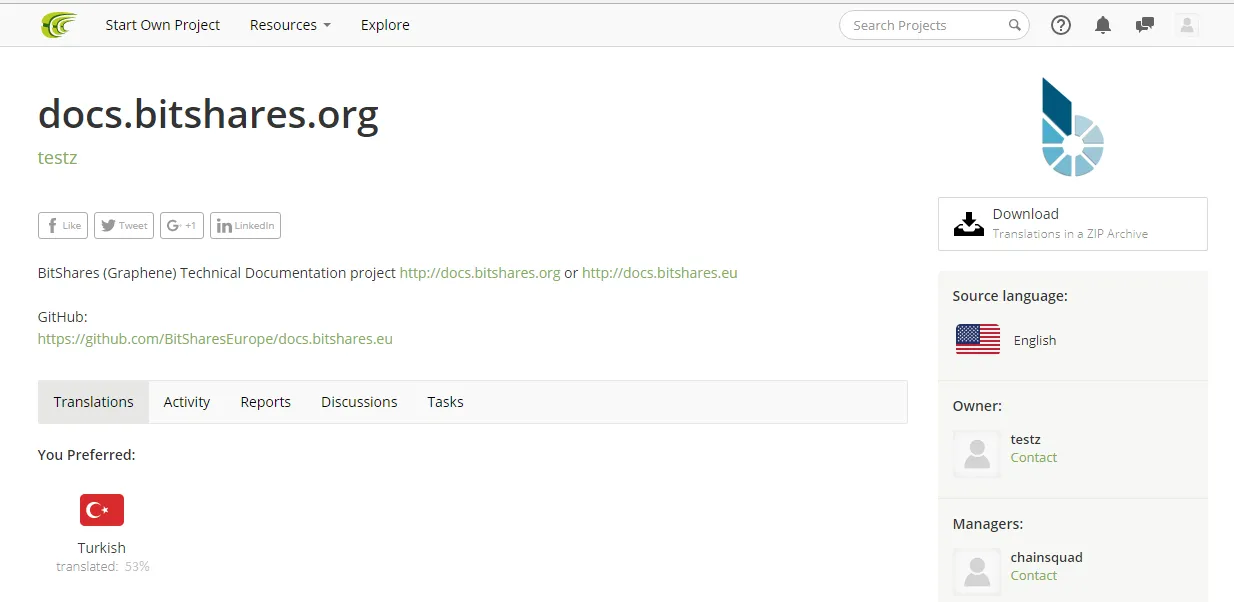The width and height of the screenshot is (1234, 602).
Task: Share via LinkedIn button
Action: click(x=245, y=225)
